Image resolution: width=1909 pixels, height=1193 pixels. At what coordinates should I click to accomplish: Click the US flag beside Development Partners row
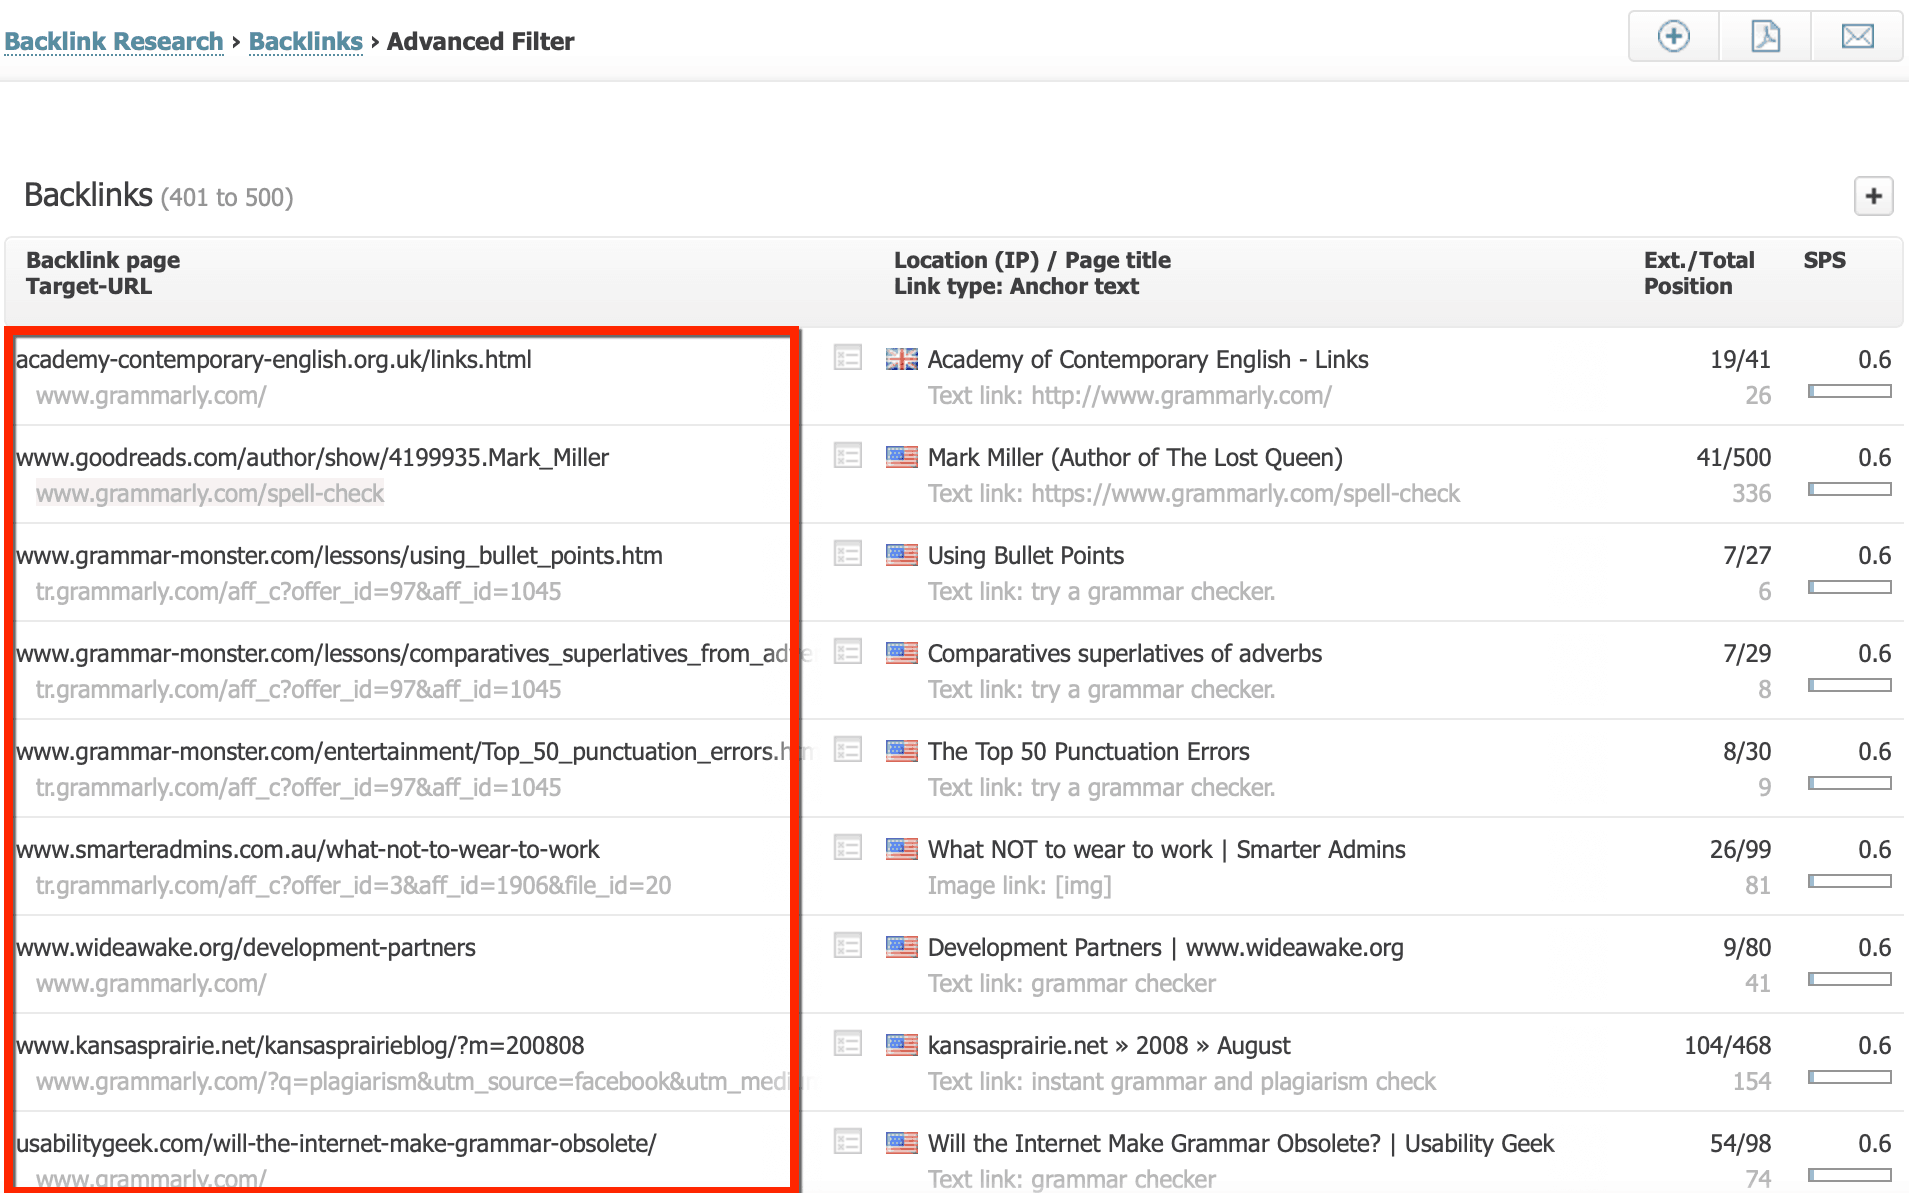[x=901, y=947]
